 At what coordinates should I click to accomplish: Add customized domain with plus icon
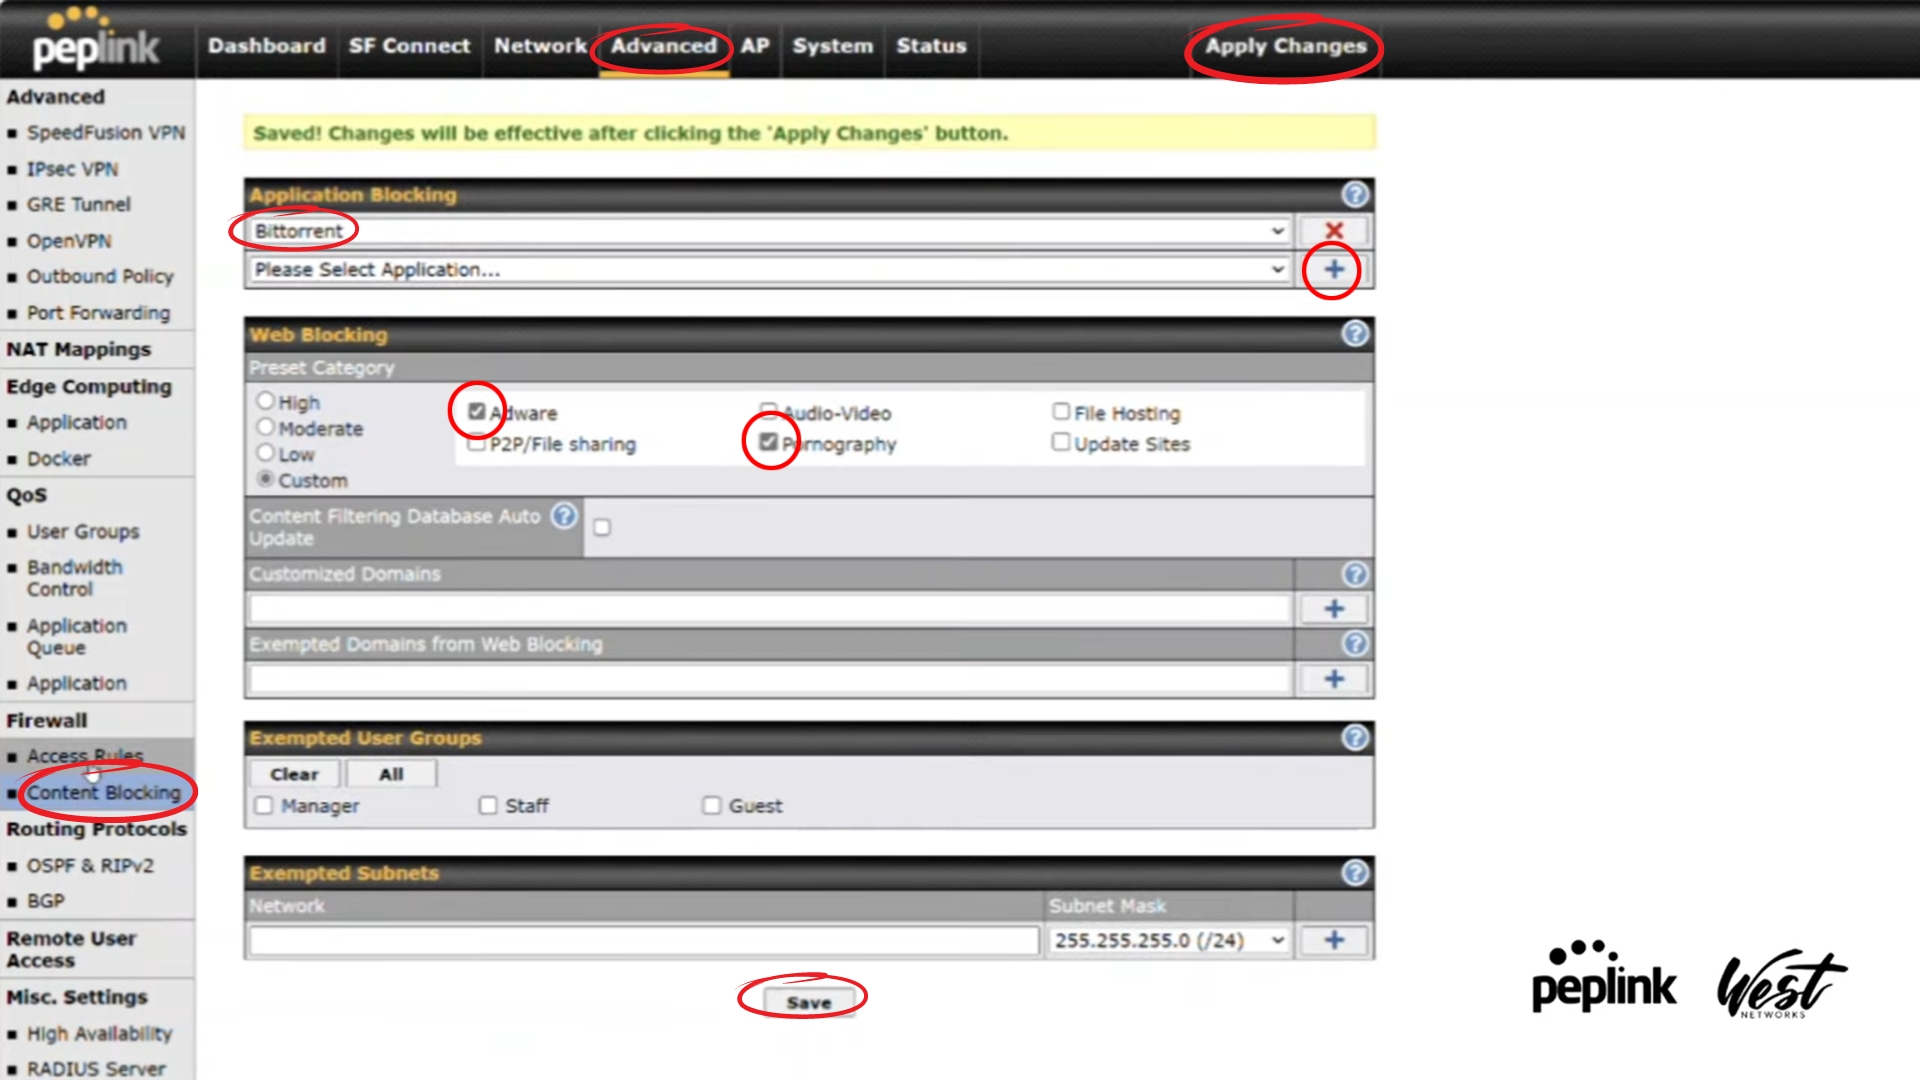click(x=1333, y=609)
